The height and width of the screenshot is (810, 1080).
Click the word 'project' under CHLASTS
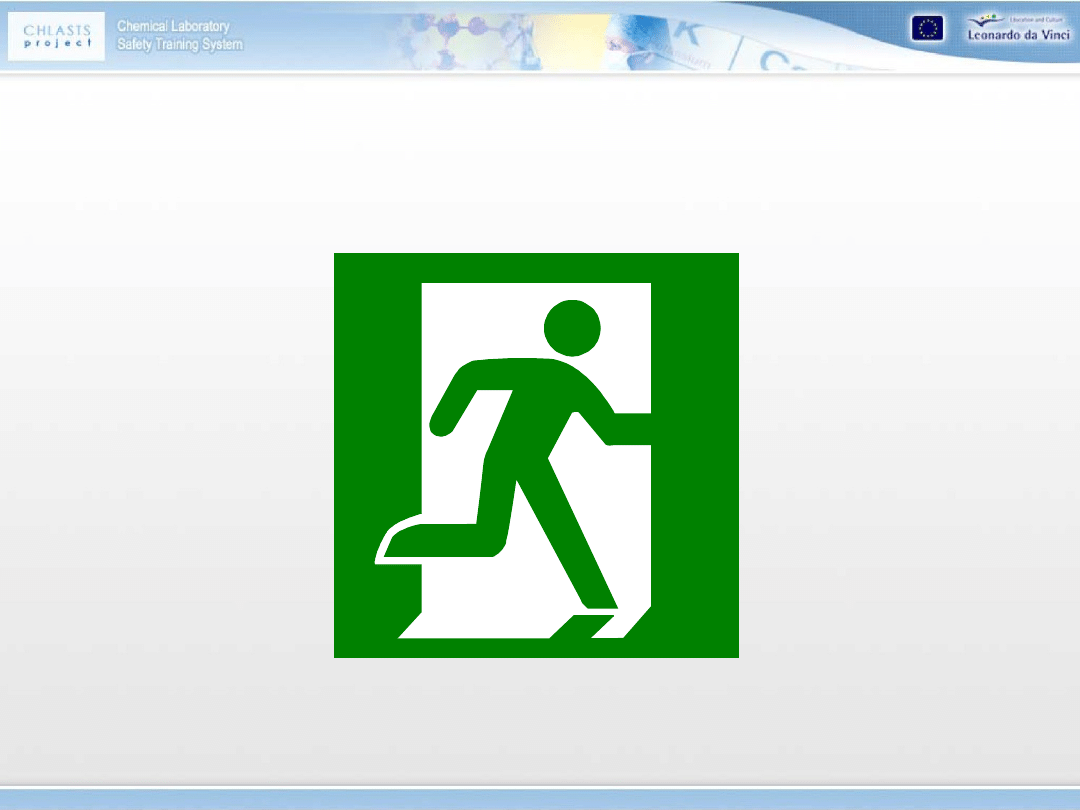[x=57, y=44]
